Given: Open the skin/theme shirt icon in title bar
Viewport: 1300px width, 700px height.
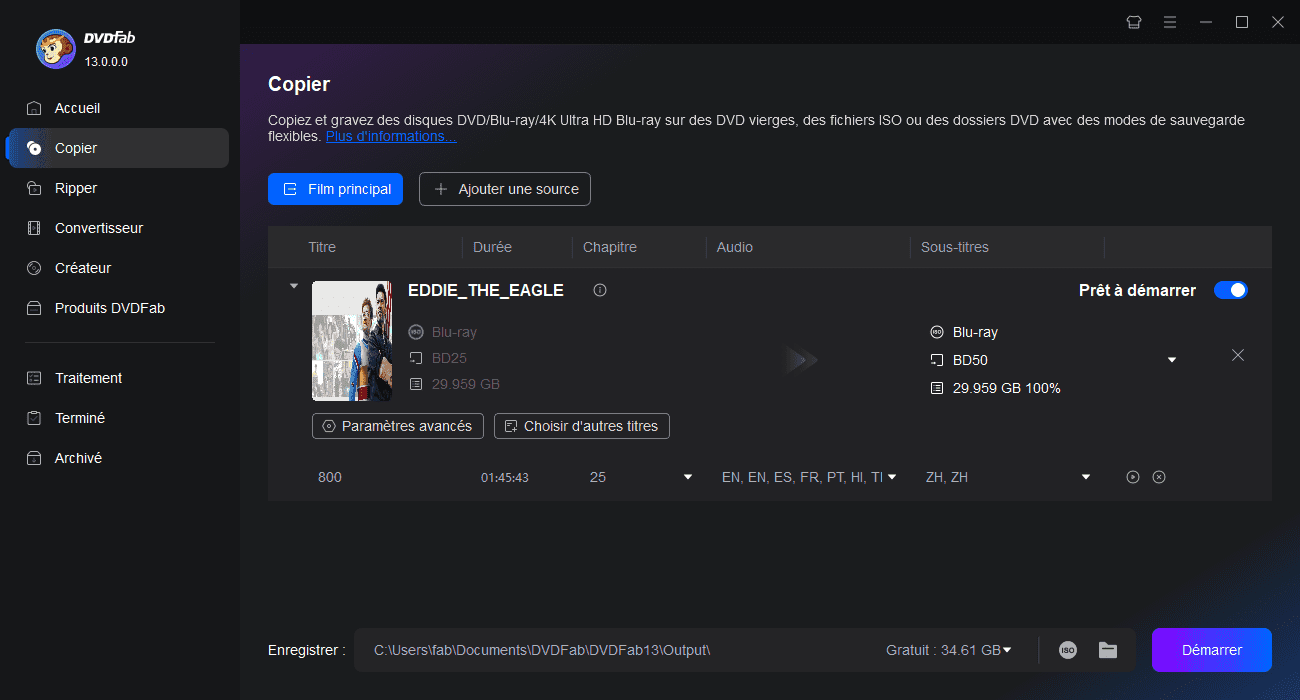Looking at the screenshot, I should 1134,22.
